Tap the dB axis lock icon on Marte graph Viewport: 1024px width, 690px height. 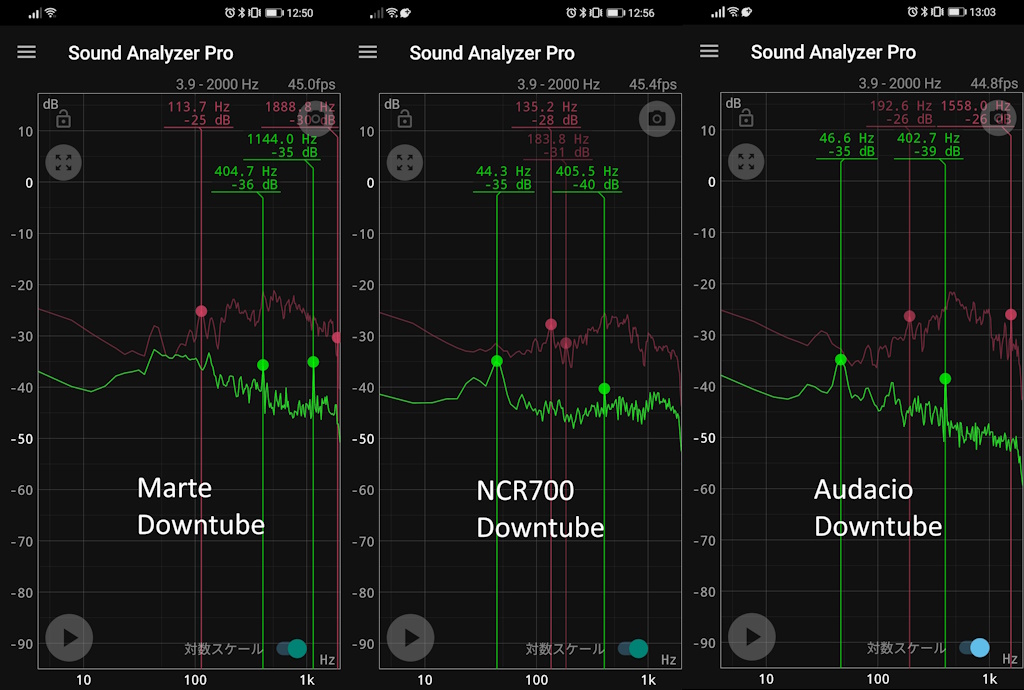point(63,120)
